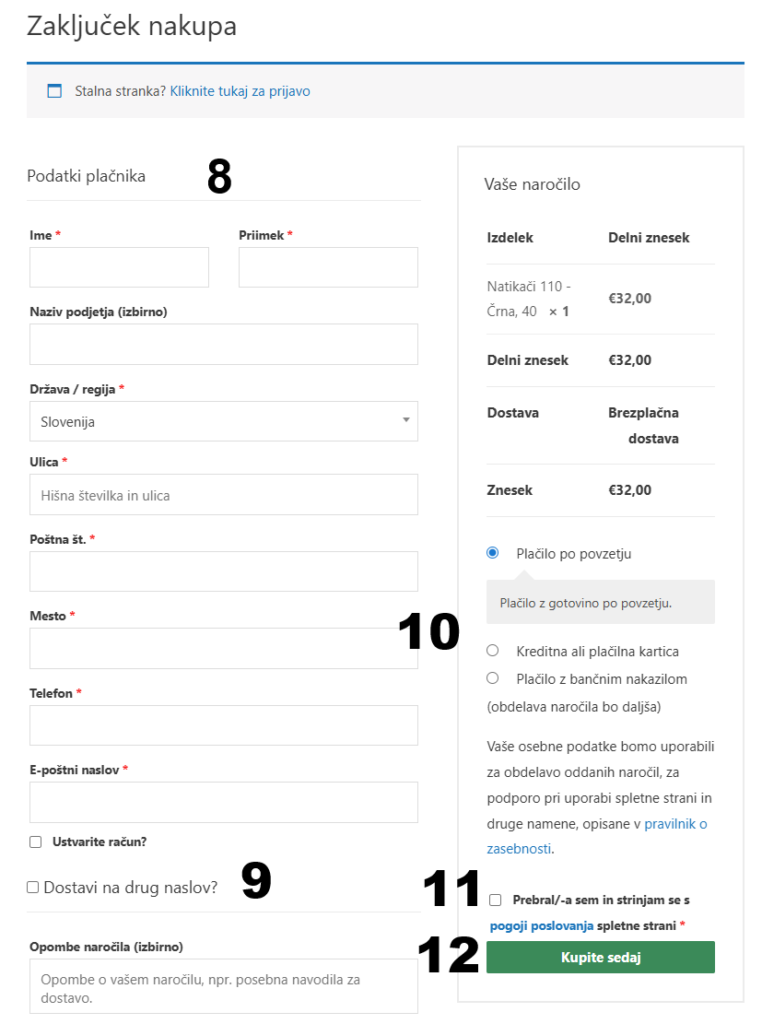
Task: Click the Ime text field
Action: click(x=119, y=267)
